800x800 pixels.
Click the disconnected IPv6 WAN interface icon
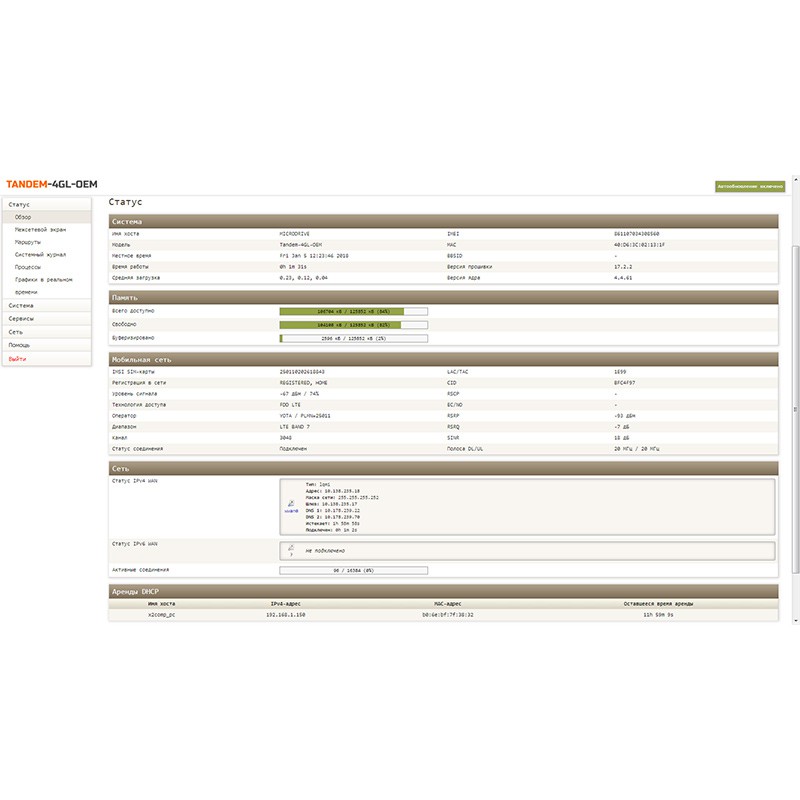tap(291, 549)
